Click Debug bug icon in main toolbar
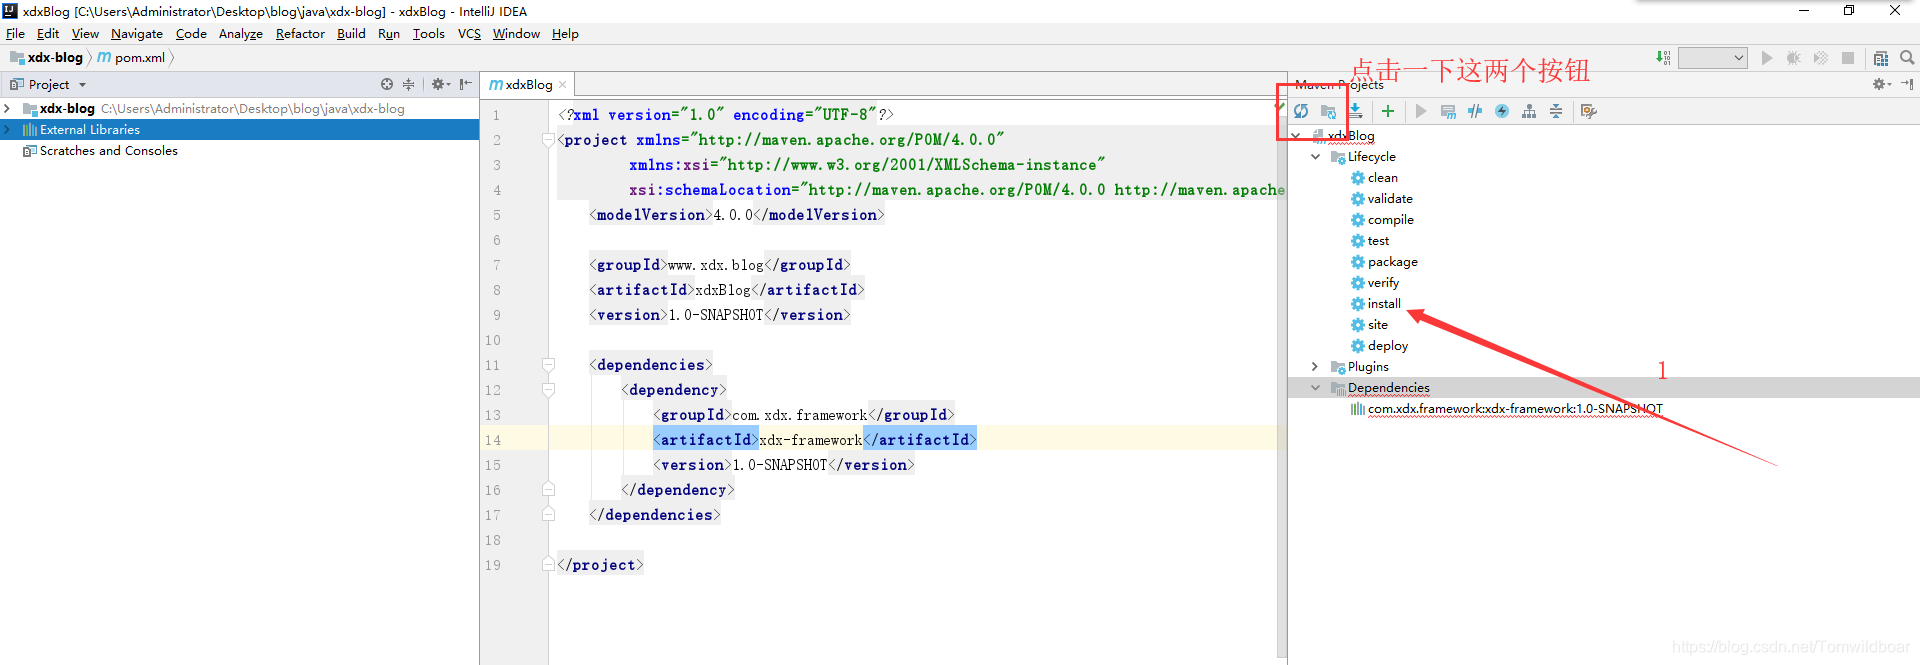 (x=1794, y=58)
